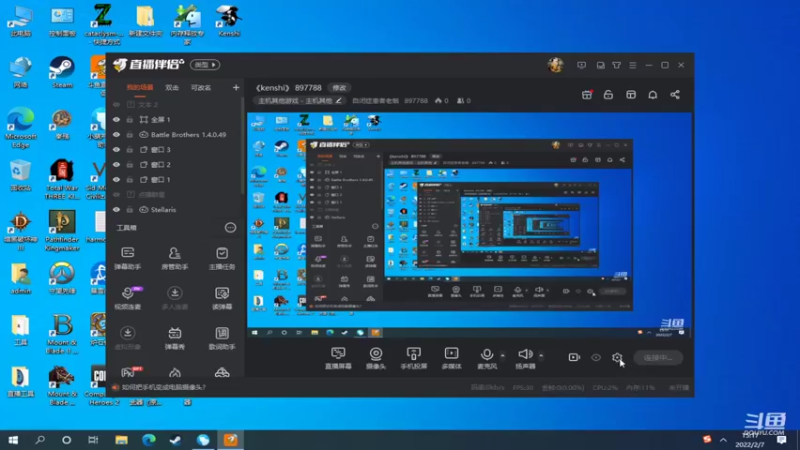
Task: Click the gift calendar icon with red dot
Action: pos(587,95)
